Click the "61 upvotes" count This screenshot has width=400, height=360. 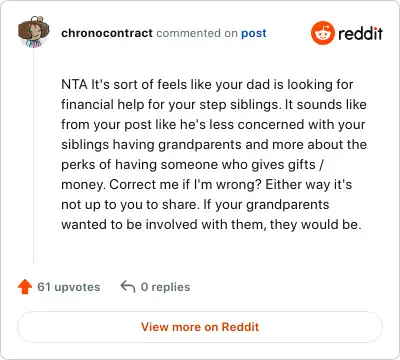(x=69, y=287)
